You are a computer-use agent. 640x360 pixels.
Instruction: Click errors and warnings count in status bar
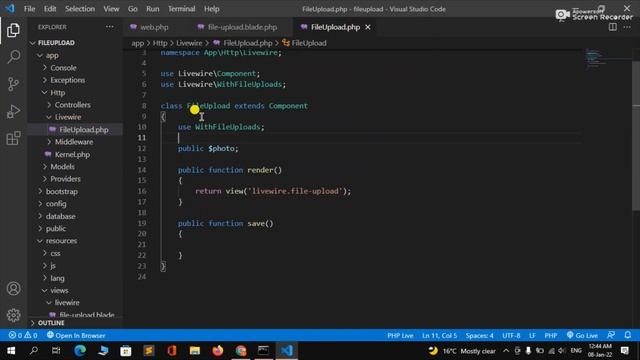pyautogui.click(x=23, y=335)
